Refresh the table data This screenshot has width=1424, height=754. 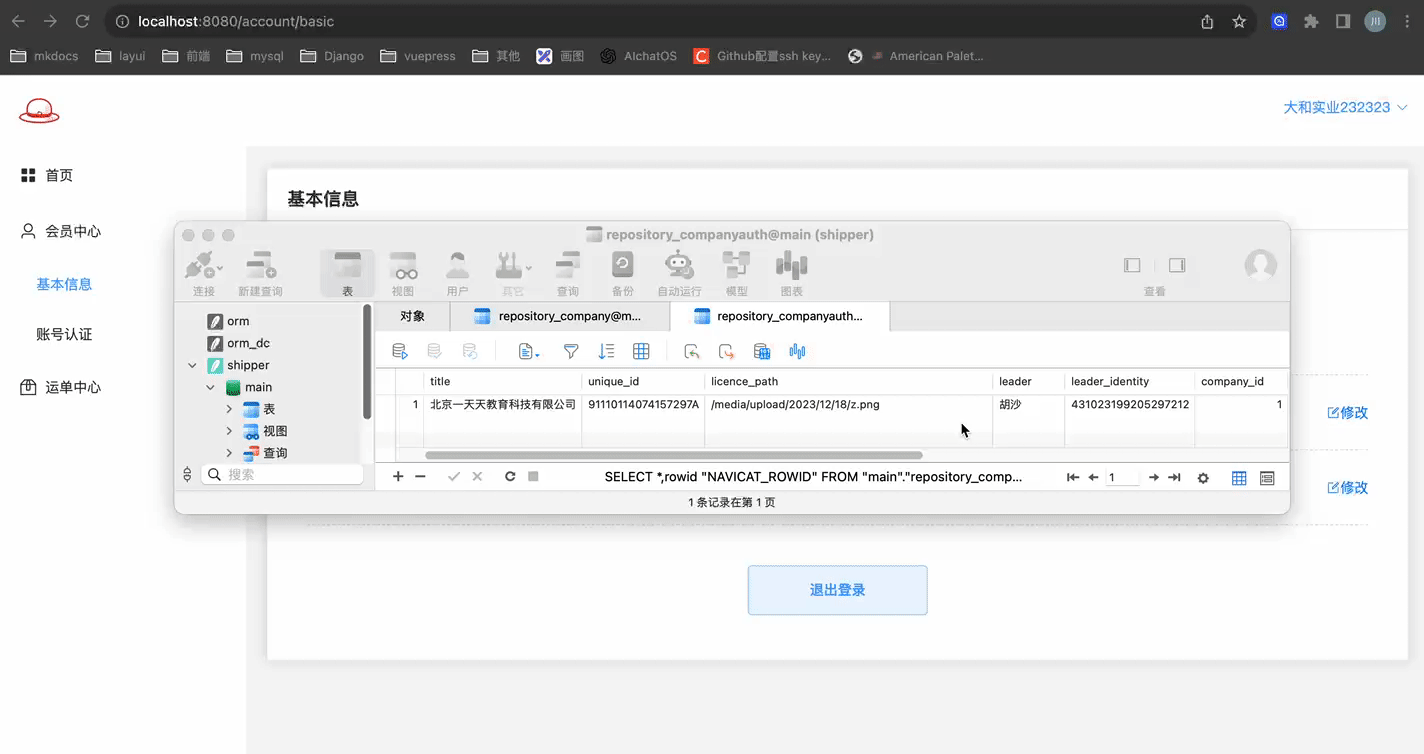click(x=510, y=477)
